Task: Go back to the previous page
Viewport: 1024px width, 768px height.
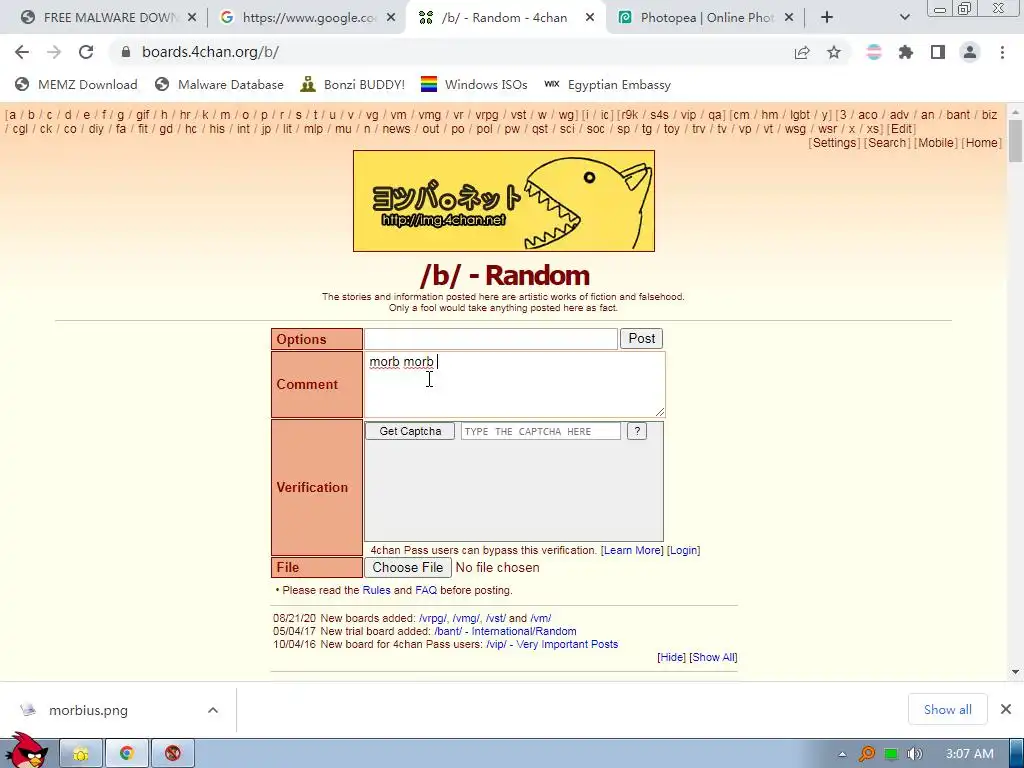Action: tap(22, 52)
